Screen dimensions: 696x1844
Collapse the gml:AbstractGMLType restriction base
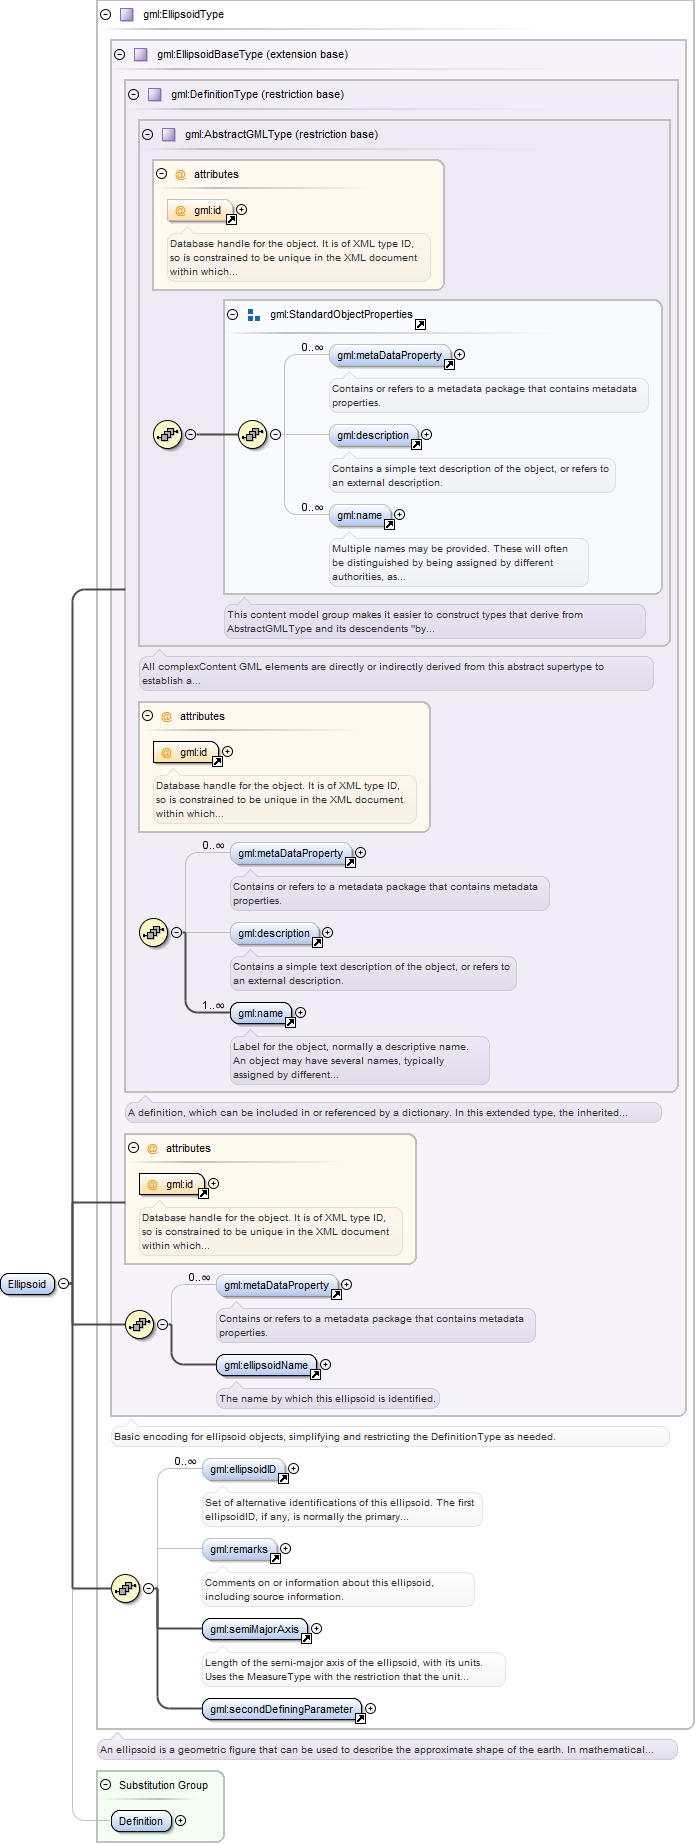pyautogui.click(x=148, y=134)
